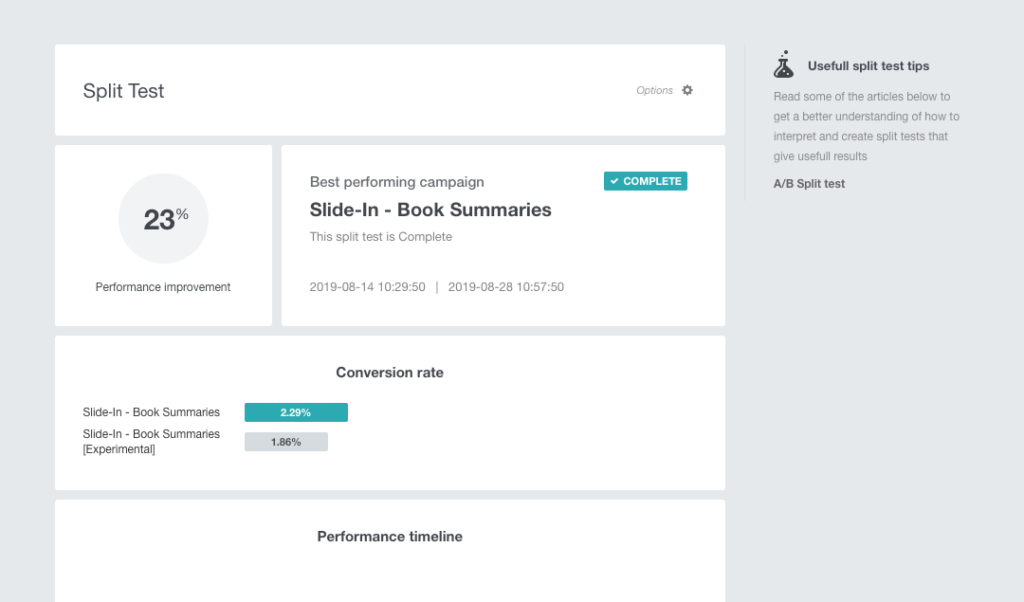
Task: Open the A/B Split test article link
Action: [x=808, y=184]
